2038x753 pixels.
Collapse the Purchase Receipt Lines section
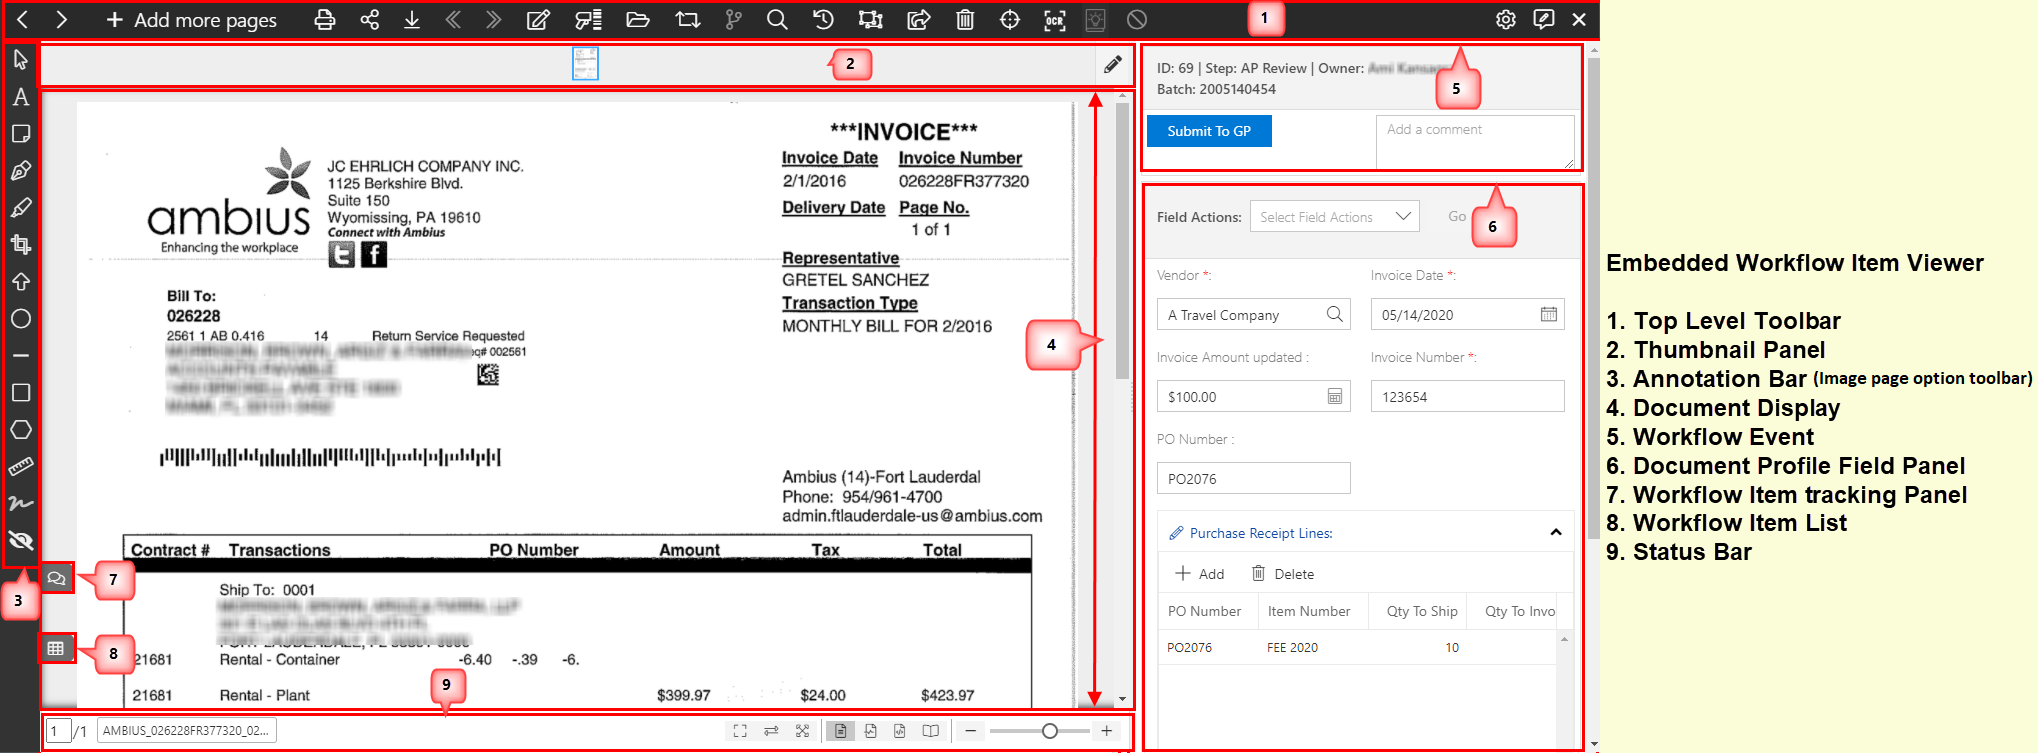click(x=1555, y=533)
